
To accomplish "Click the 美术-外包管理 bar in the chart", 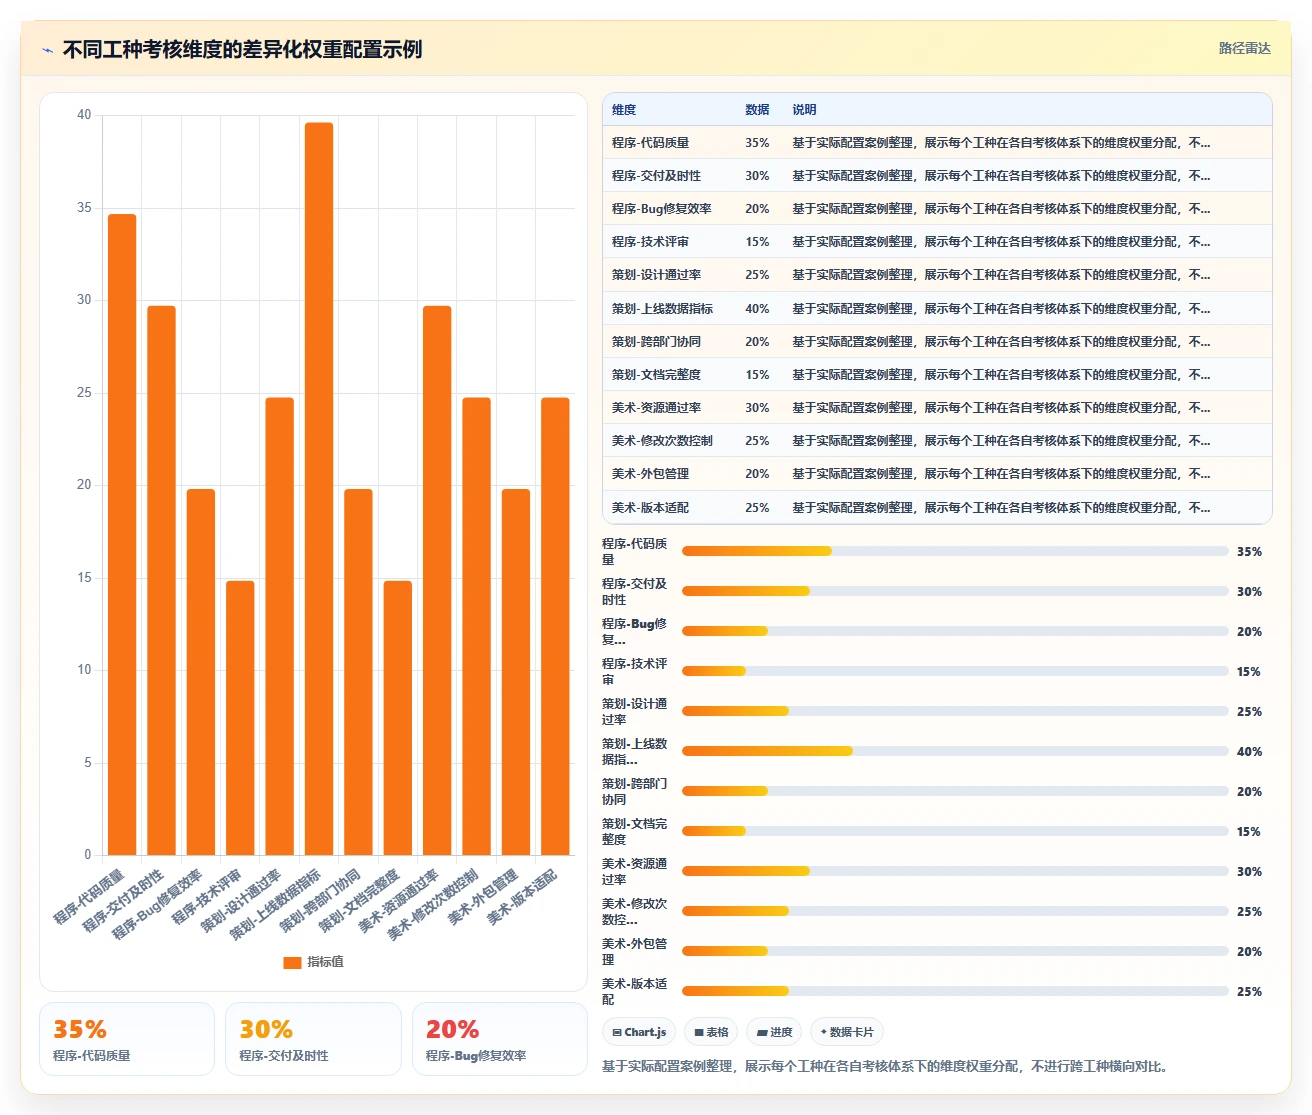I will click(x=516, y=672).
